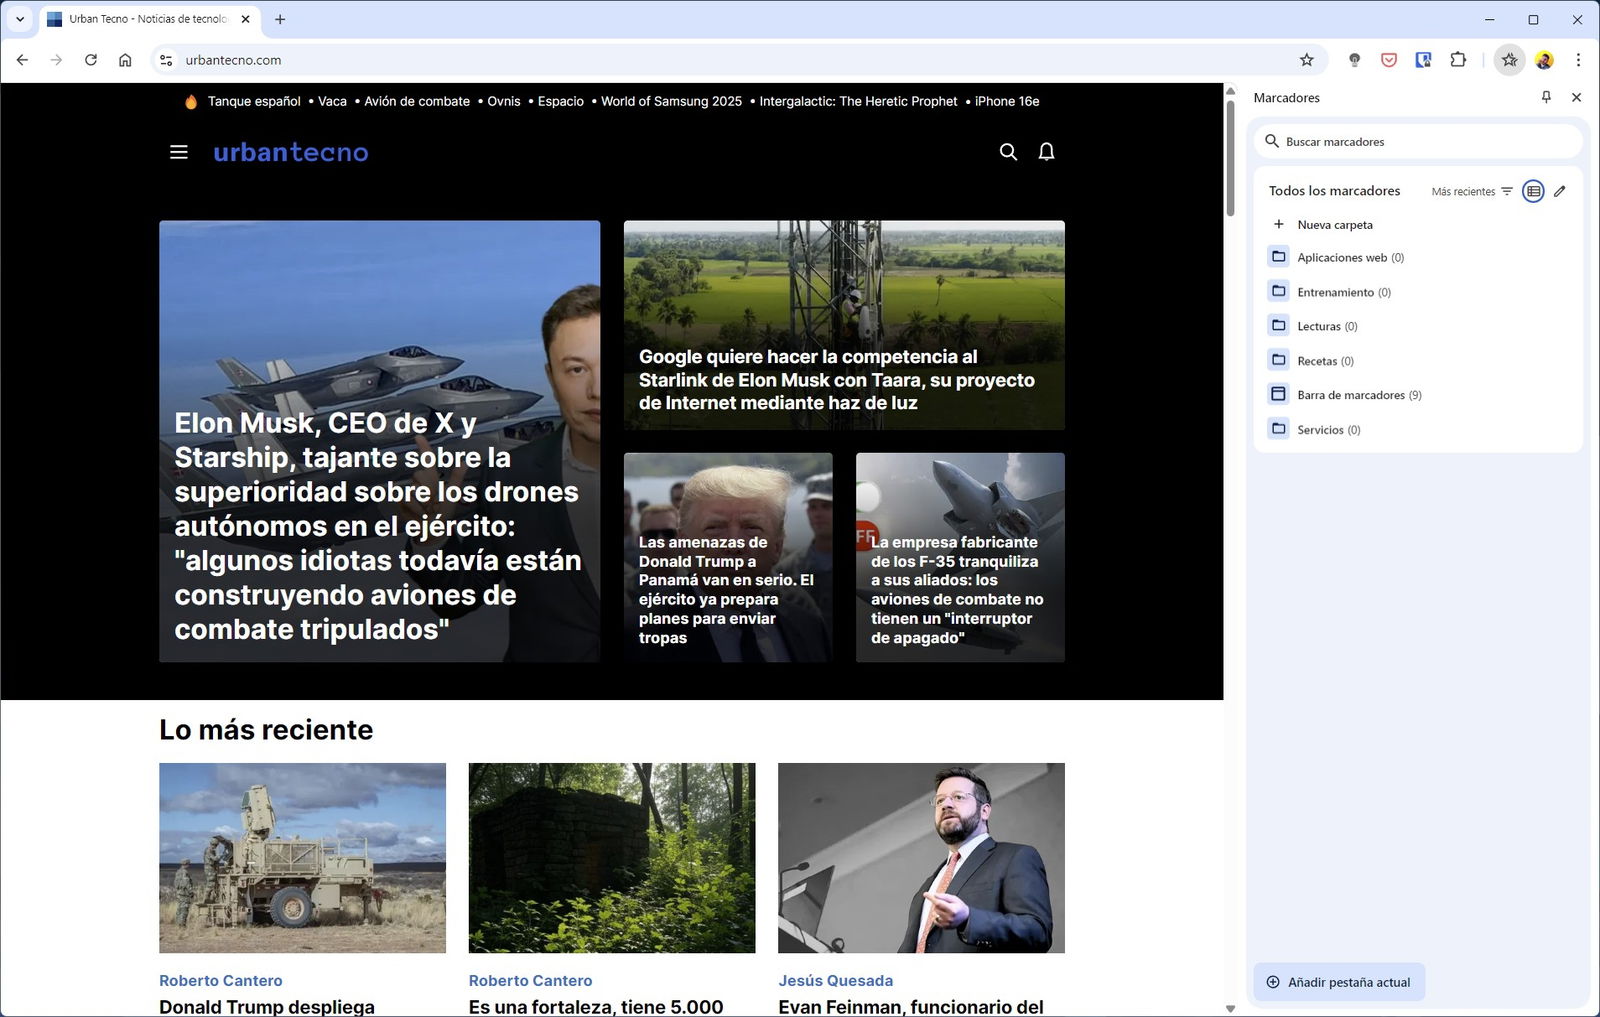Open Servicios bookmark folder
The image size is (1600, 1017).
[1418, 430]
